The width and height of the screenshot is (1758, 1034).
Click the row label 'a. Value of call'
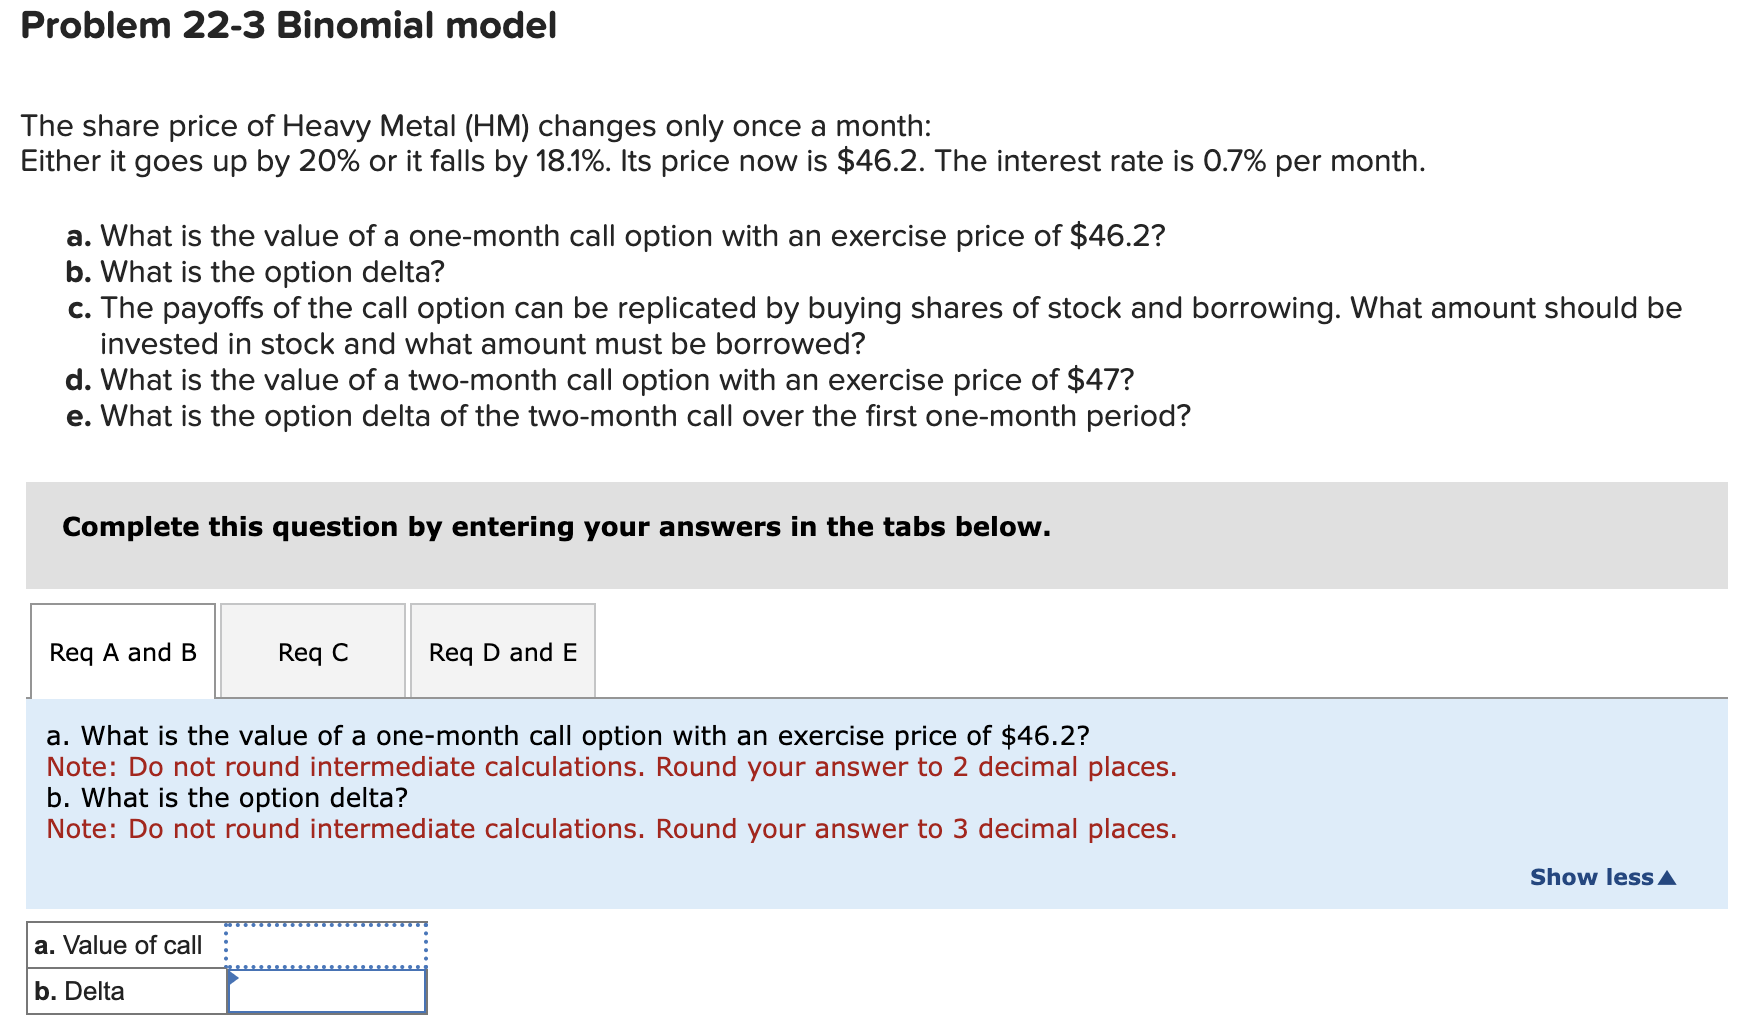pyautogui.click(x=118, y=944)
